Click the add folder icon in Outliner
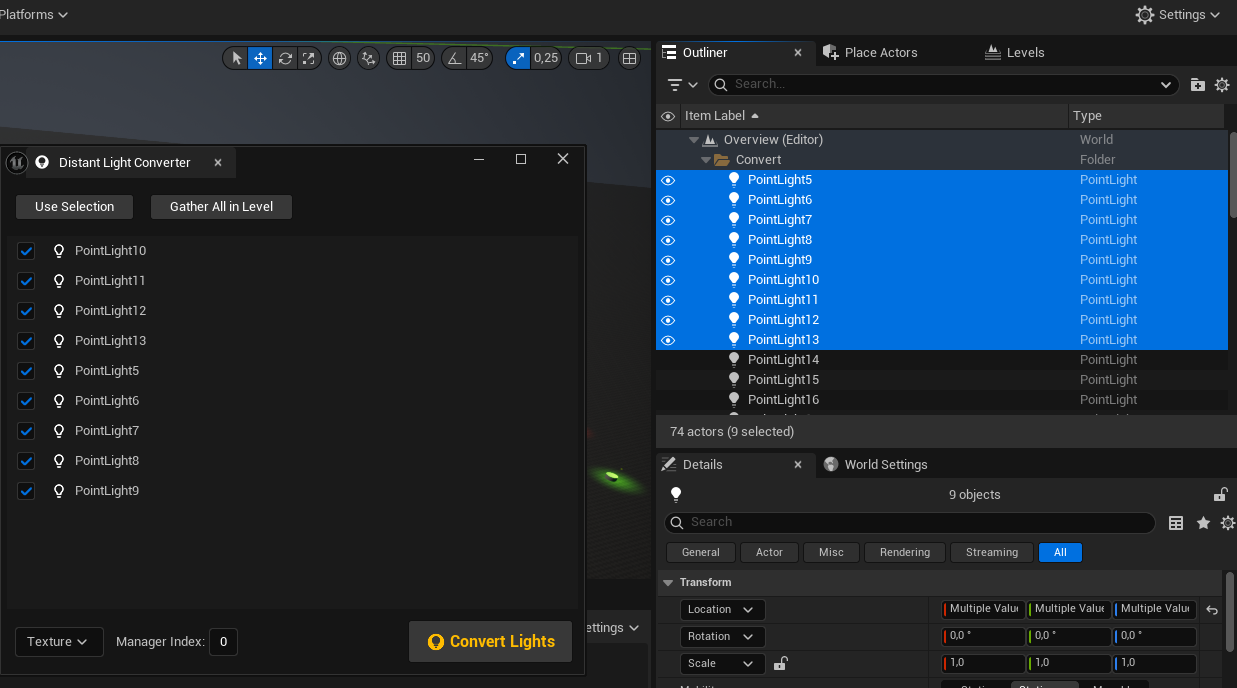Image resolution: width=1237 pixels, height=688 pixels. [x=1198, y=85]
